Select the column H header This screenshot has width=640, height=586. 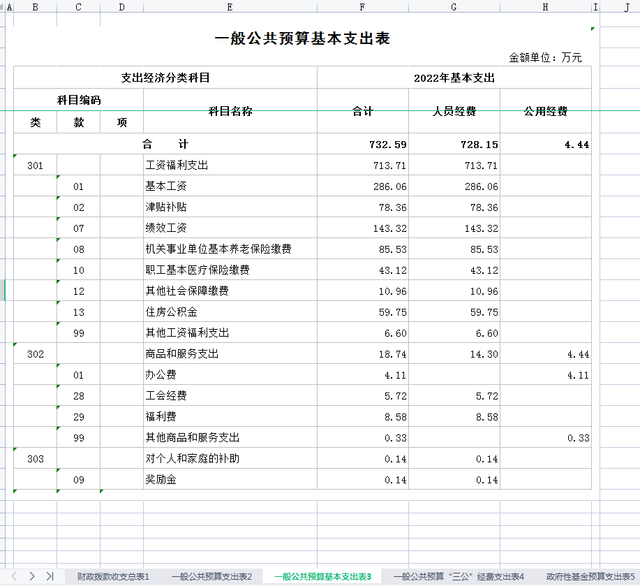pos(546,7)
